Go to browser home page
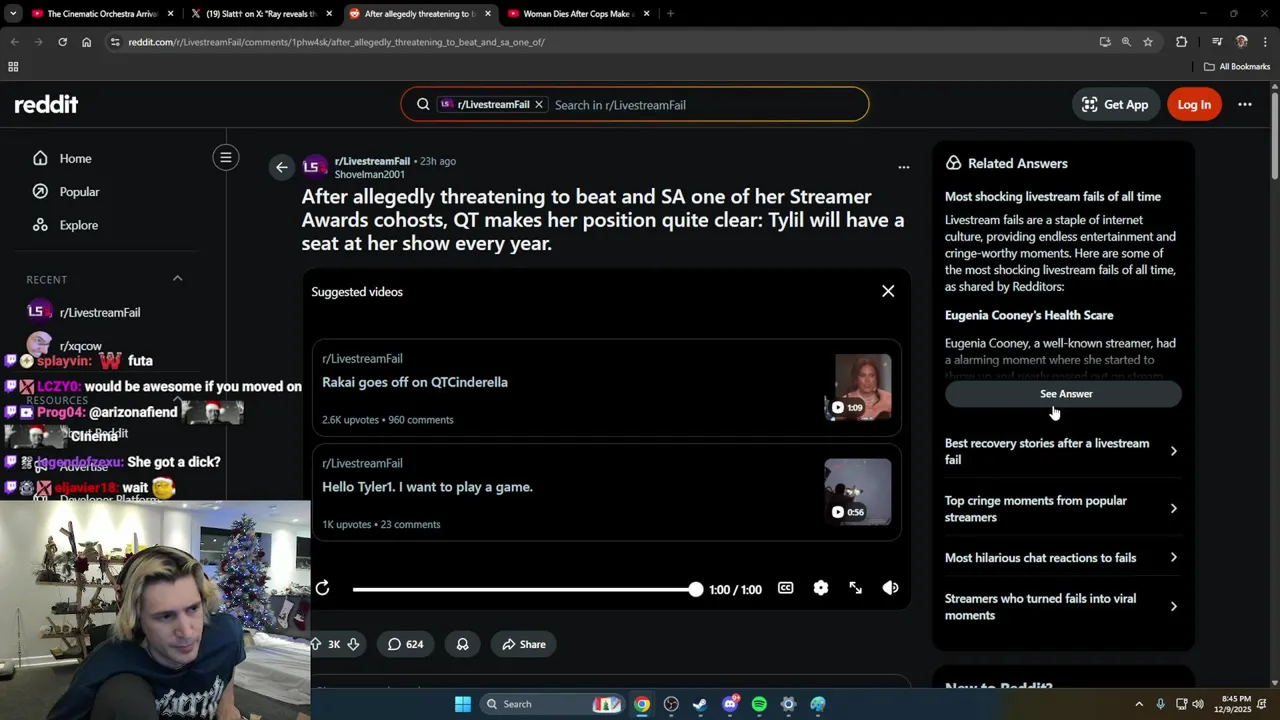Image resolution: width=1280 pixels, height=720 pixels. 87,42
